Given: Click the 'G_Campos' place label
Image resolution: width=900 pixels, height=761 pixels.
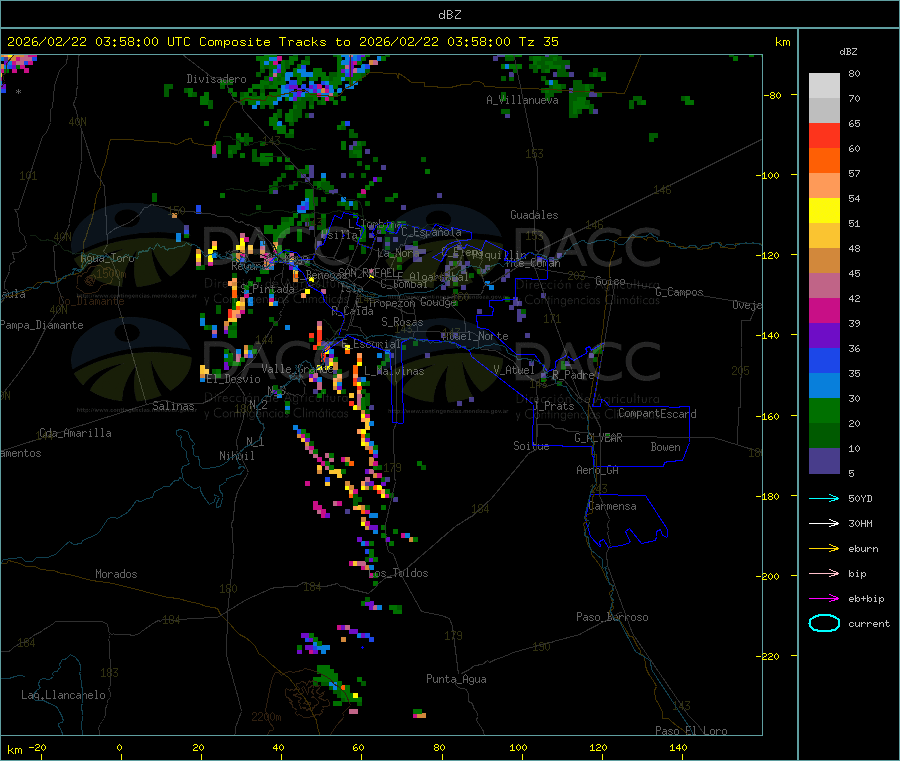Looking at the screenshot, I should [x=680, y=292].
